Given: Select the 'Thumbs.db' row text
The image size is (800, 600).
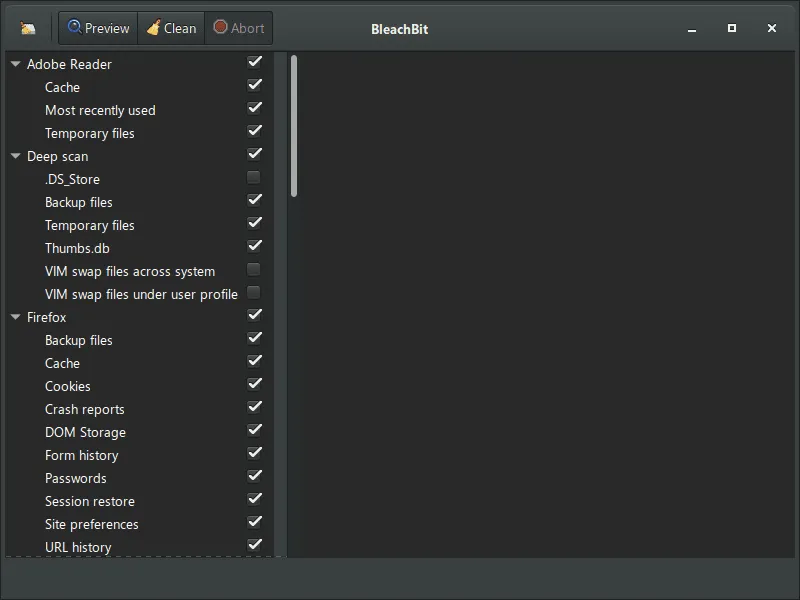Looking at the screenshot, I should coord(77,248).
